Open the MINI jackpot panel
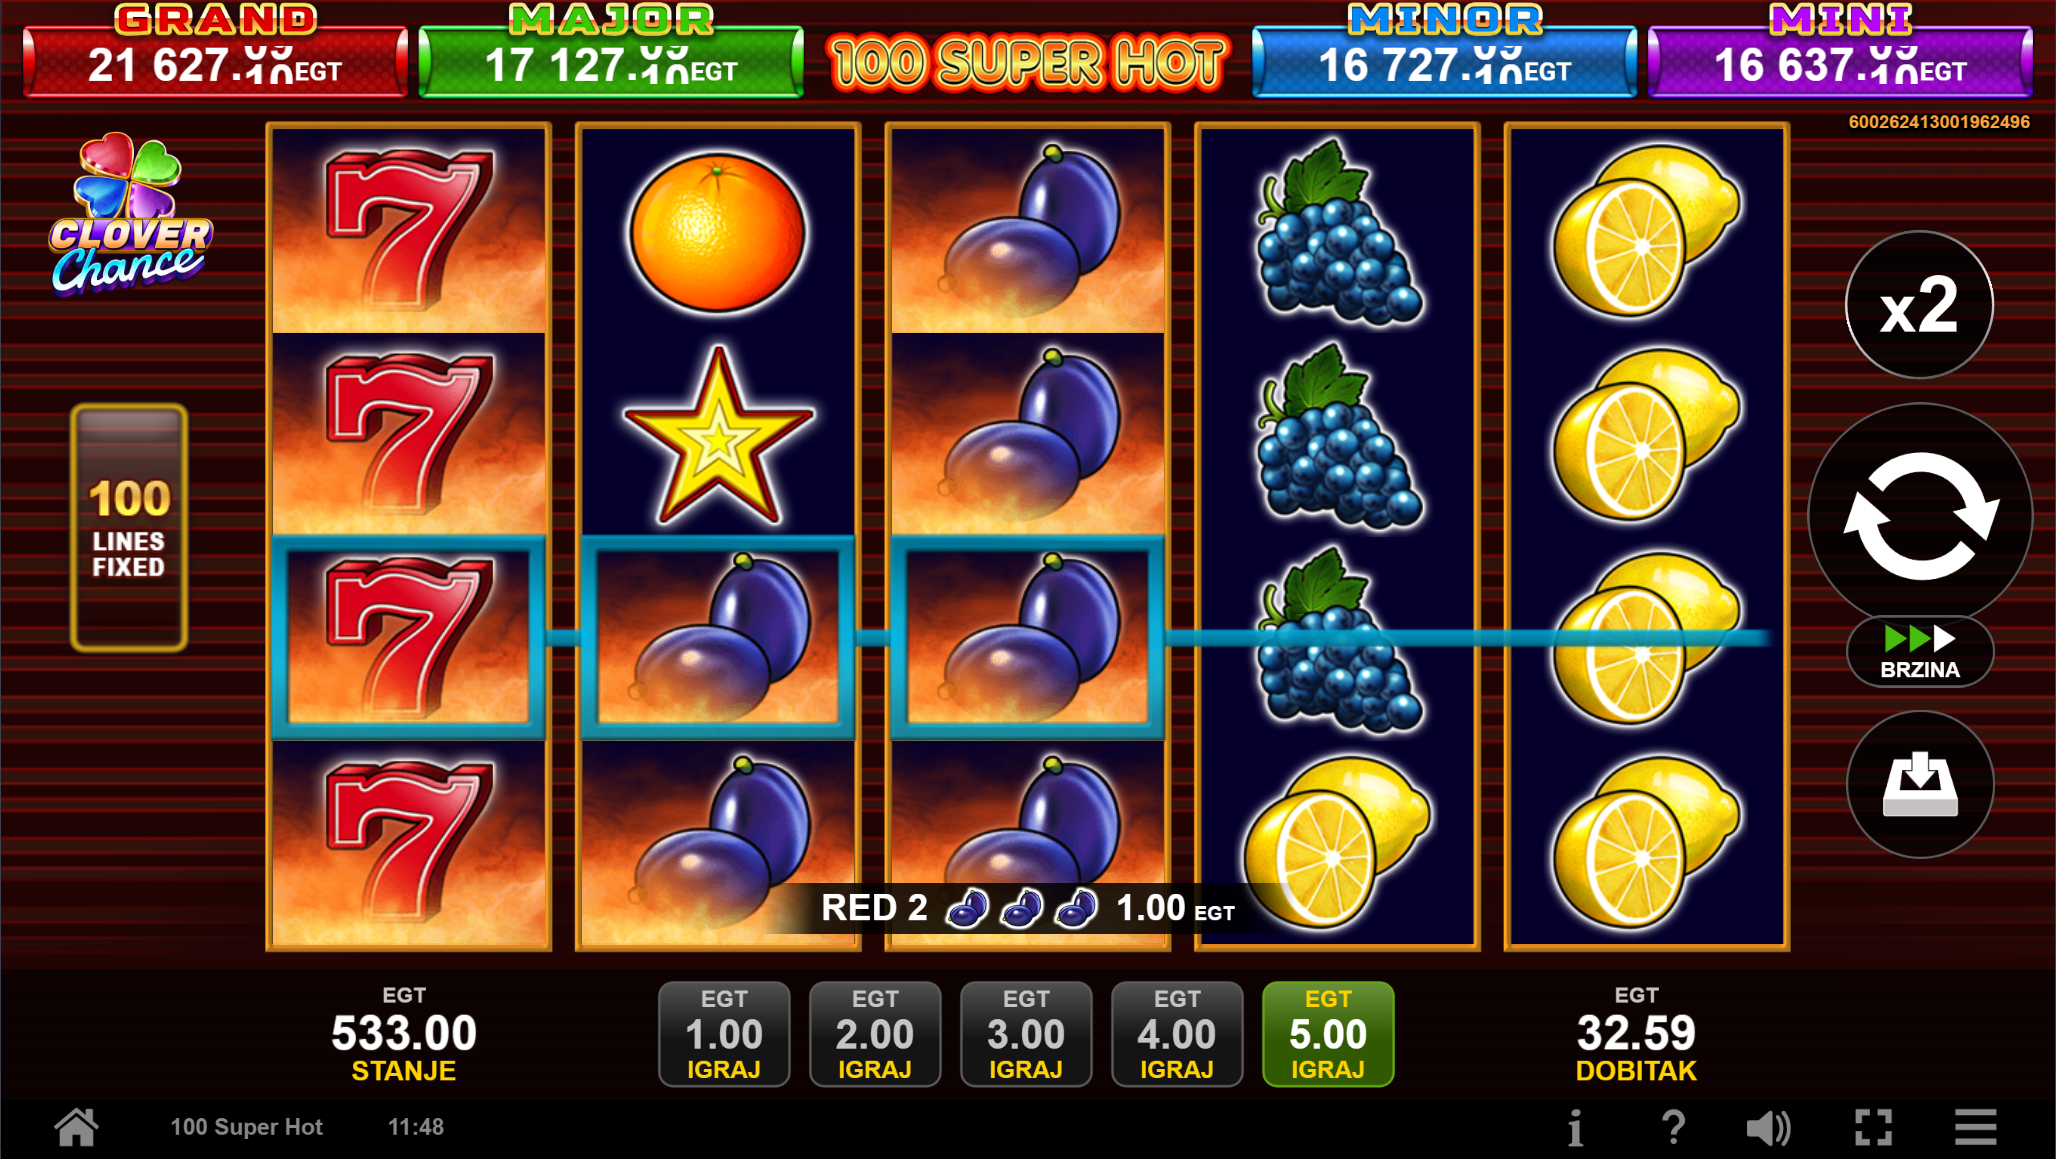Viewport: 2056px width, 1159px height. (1840, 52)
